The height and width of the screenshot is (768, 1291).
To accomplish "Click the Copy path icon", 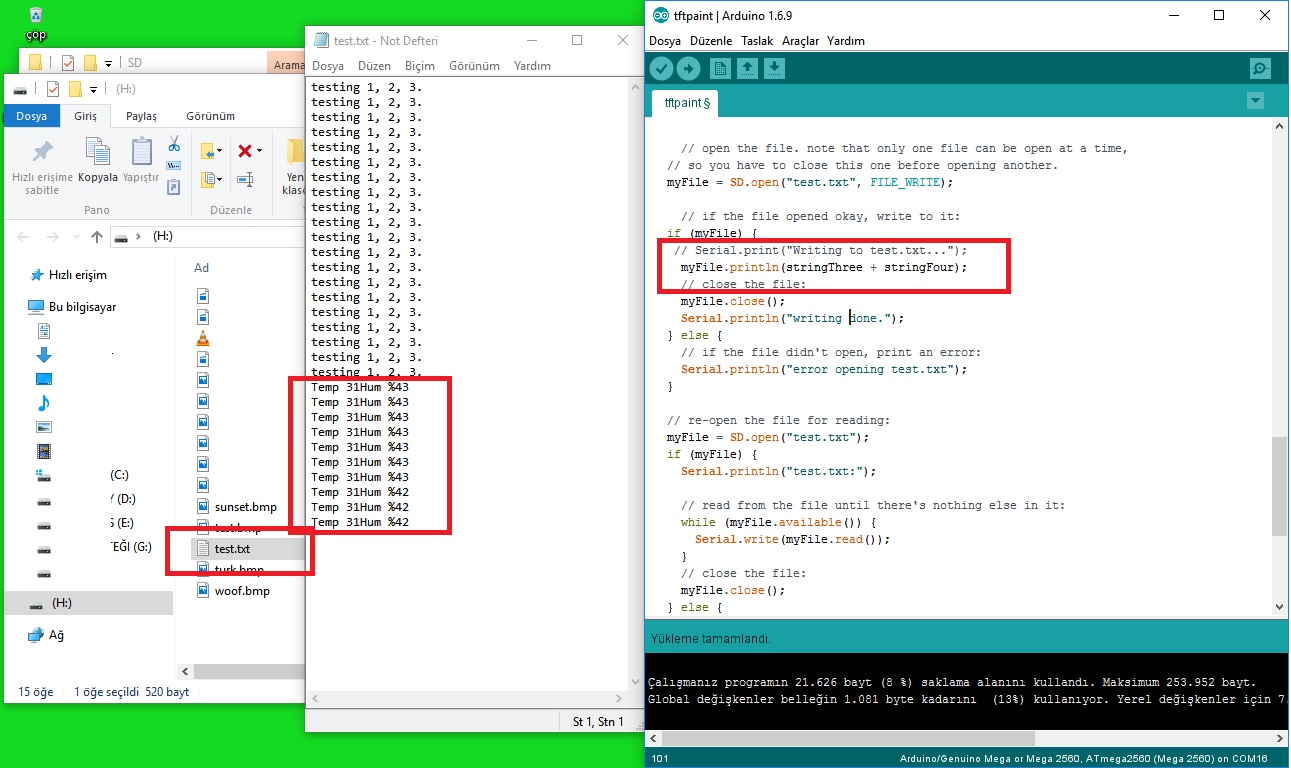I will tap(174, 165).
